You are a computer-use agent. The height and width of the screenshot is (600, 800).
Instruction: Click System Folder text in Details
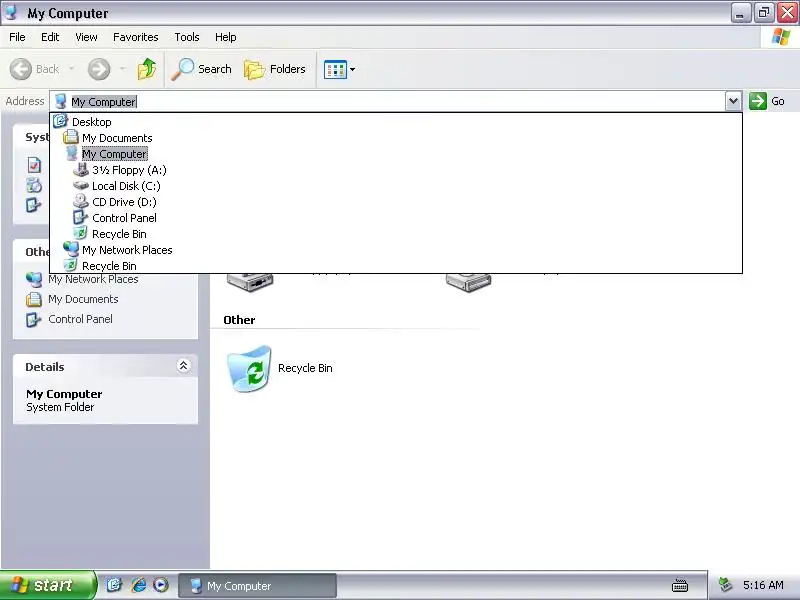click(60, 407)
